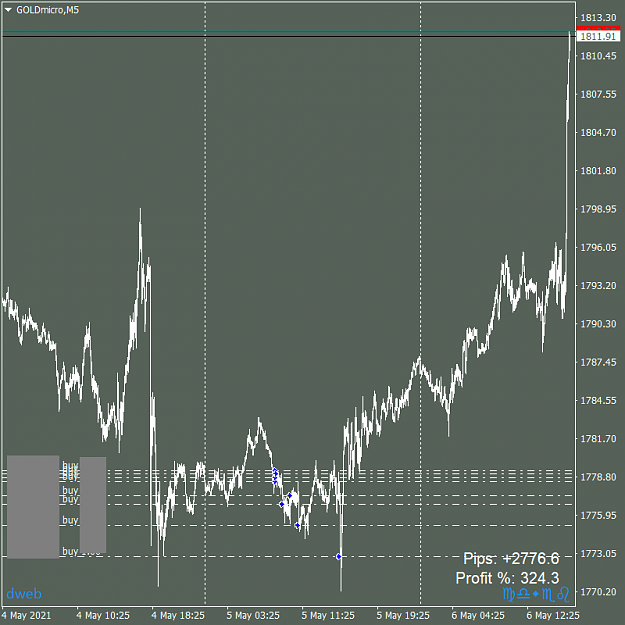Select the current price label 1811.91
Viewport: 625px width, 625px height.
(598, 37)
